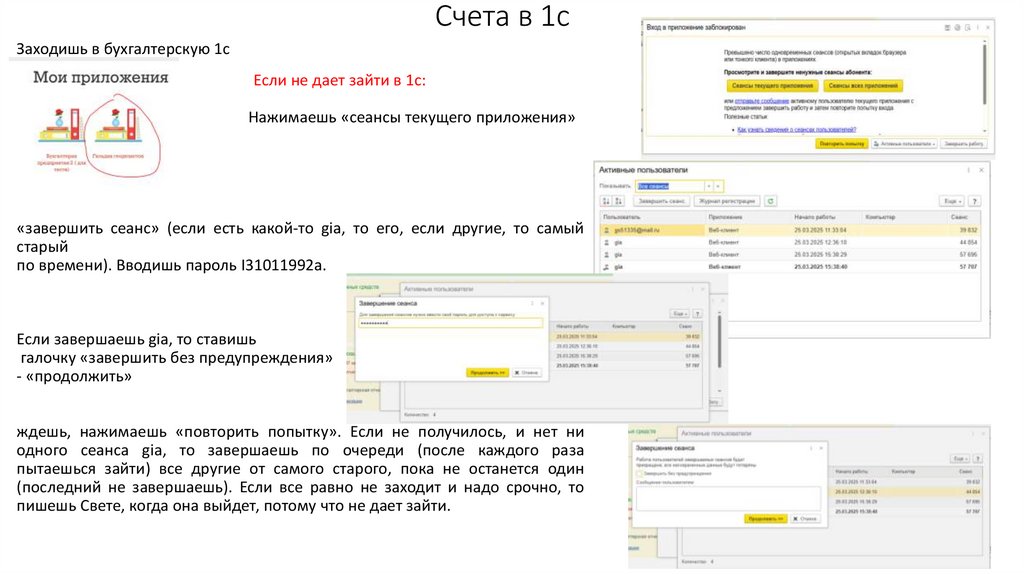Use the scrollbar in the blocked login dialog
Viewport: 1024px width, 574px height.
984,73
